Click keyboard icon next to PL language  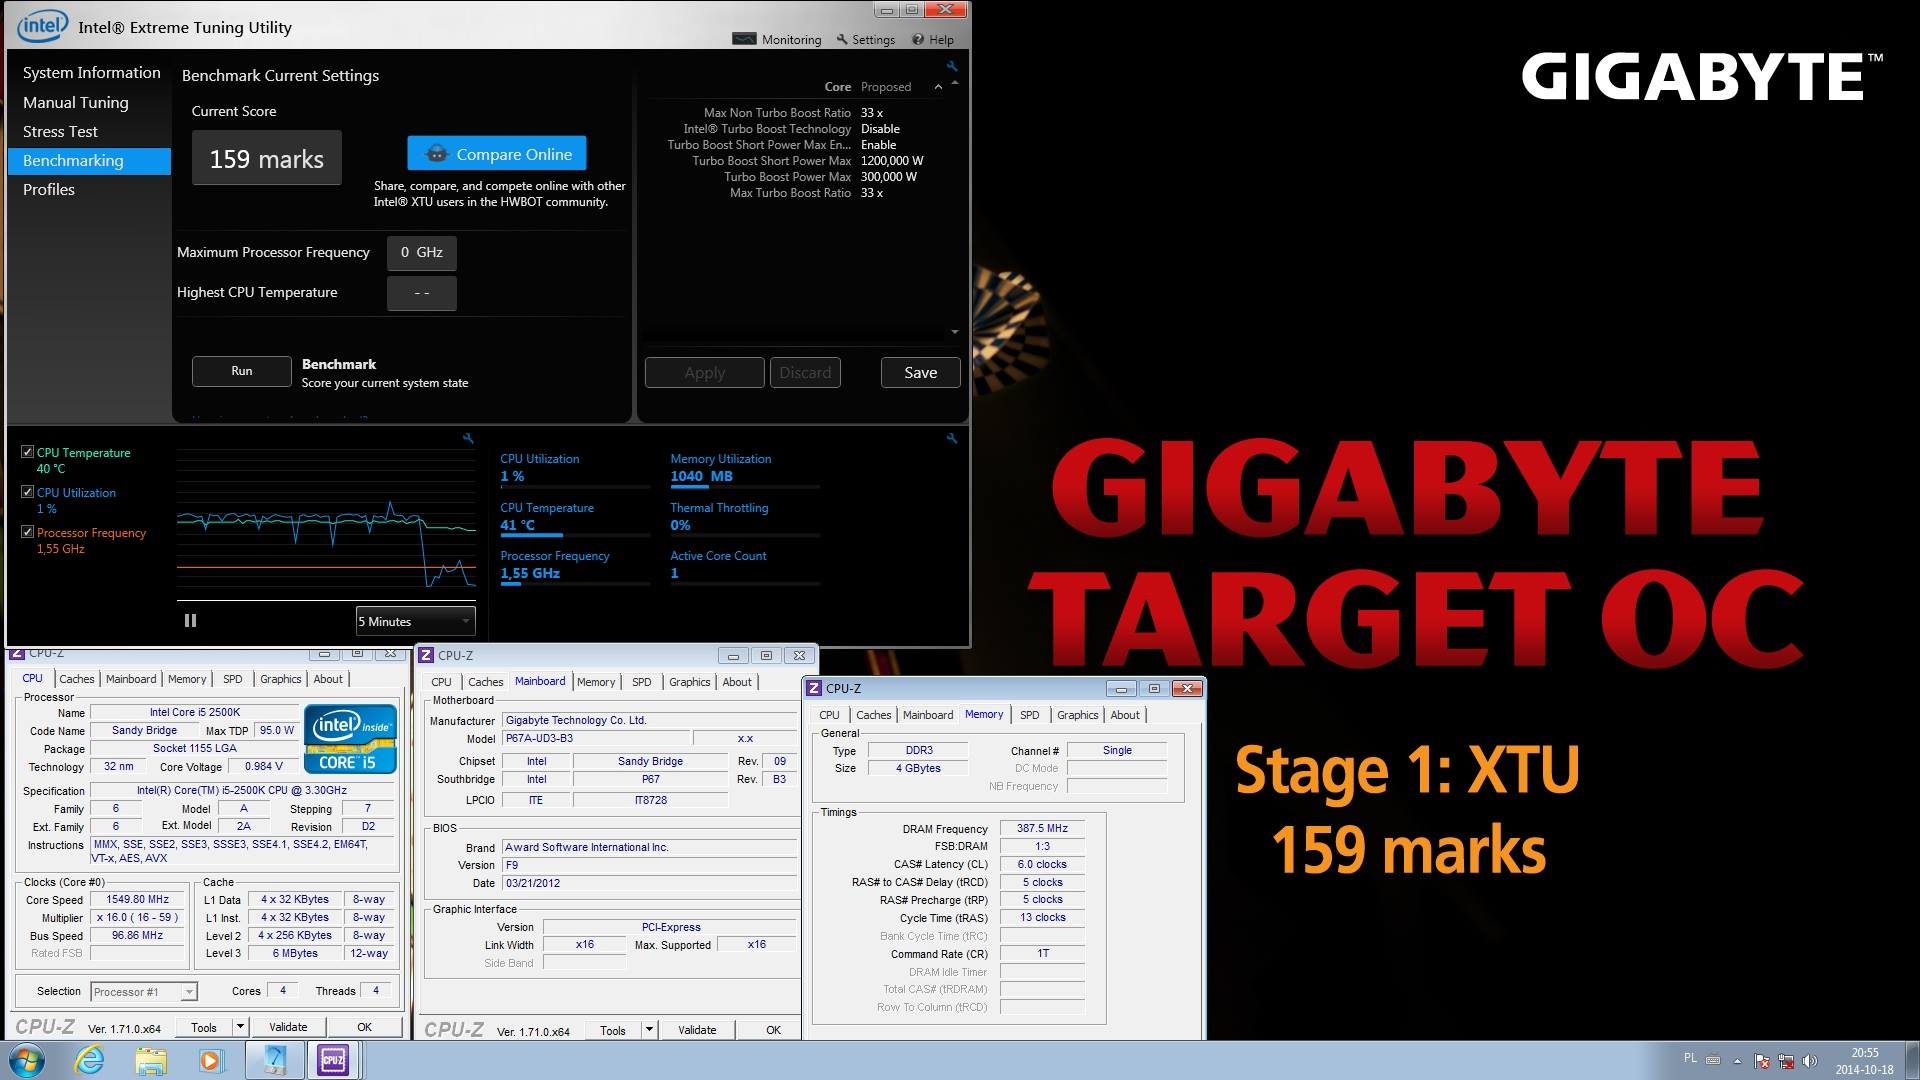pyautogui.click(x=1713, y=1060)
